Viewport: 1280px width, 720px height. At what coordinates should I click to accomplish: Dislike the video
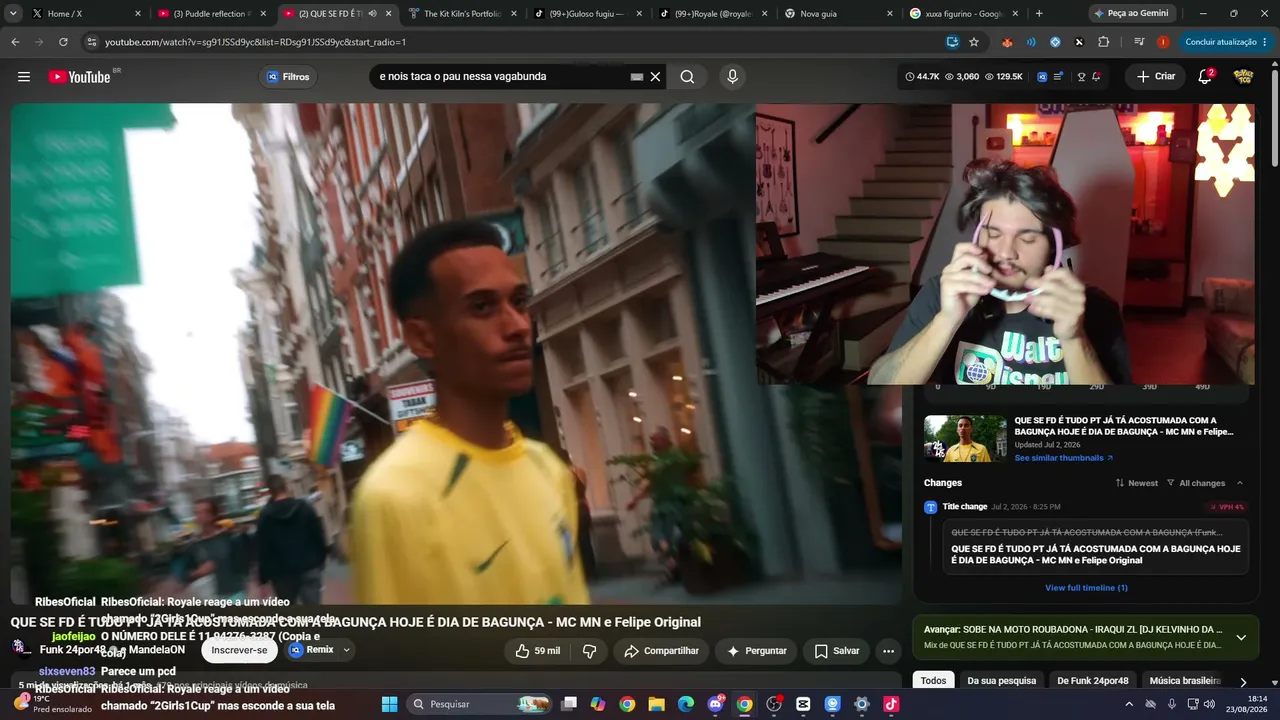[589, 651]
